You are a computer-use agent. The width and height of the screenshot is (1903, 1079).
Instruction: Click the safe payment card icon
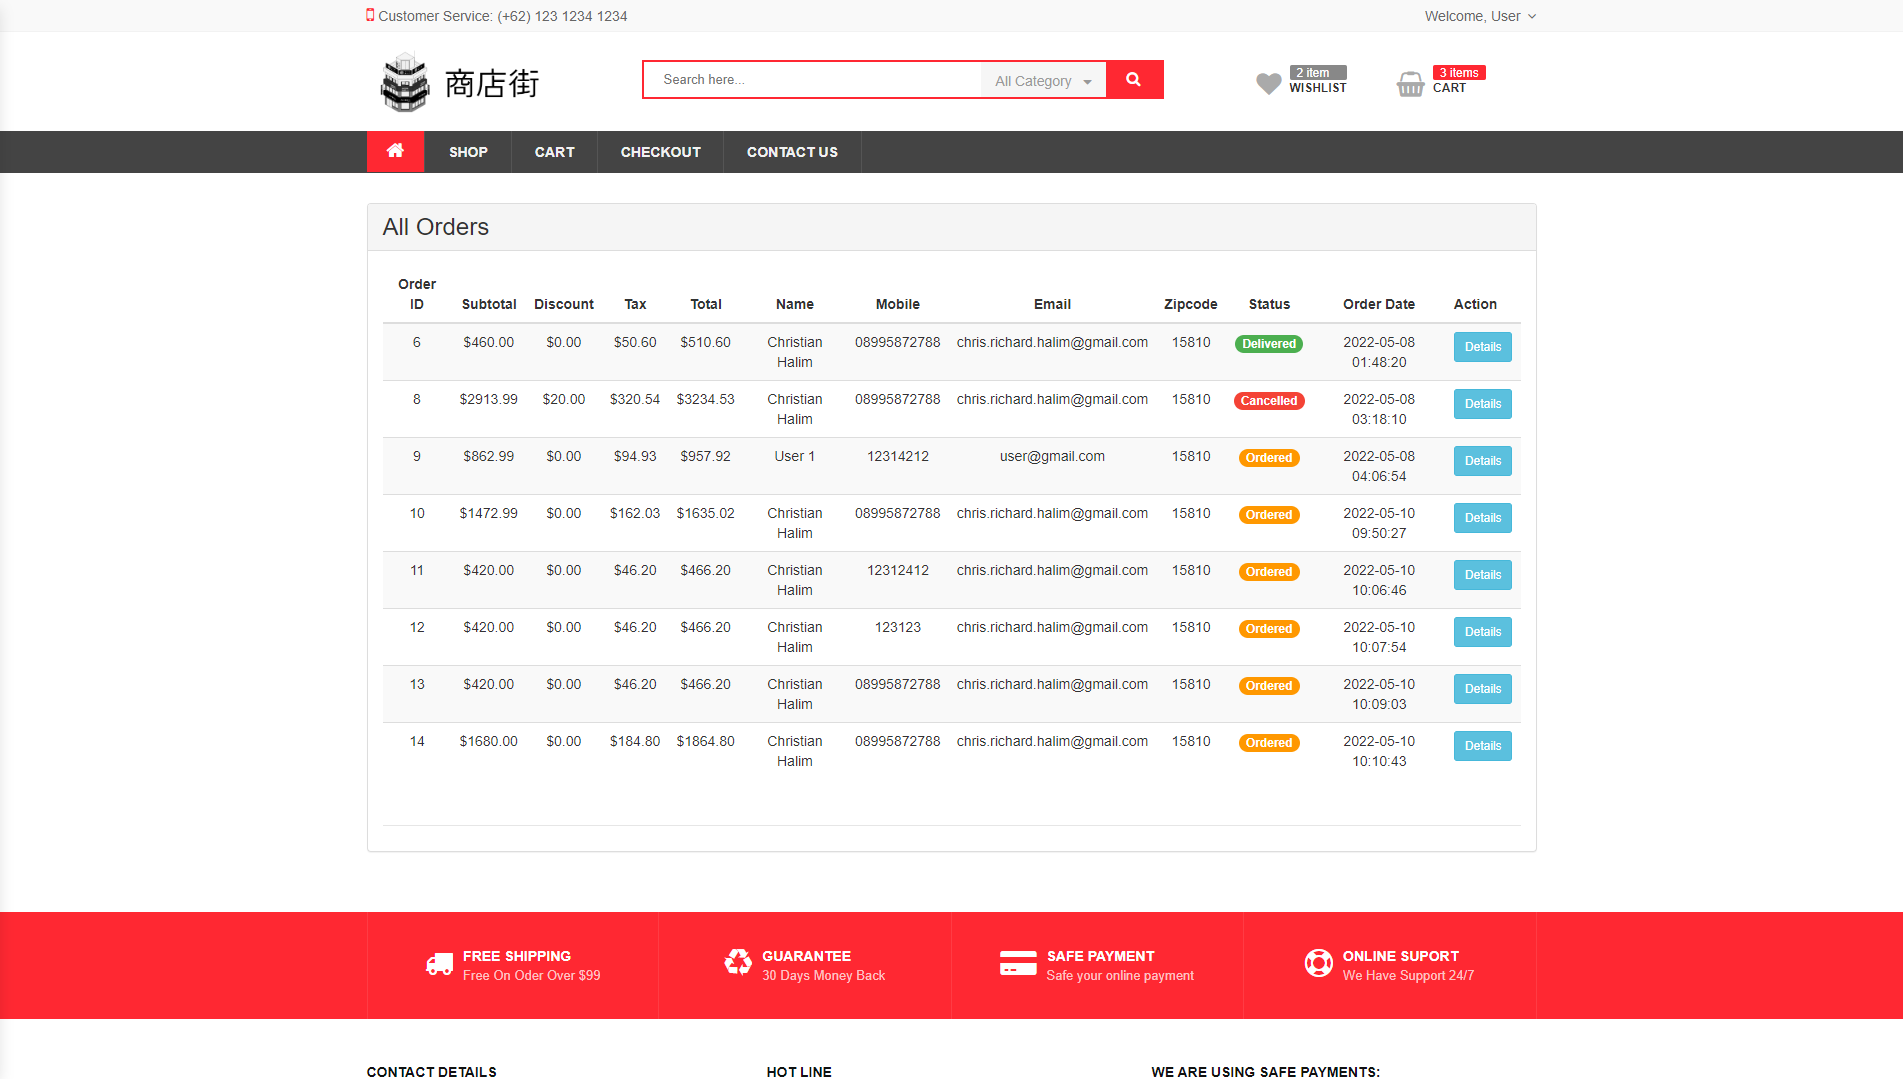click(x=1018, y=963)
